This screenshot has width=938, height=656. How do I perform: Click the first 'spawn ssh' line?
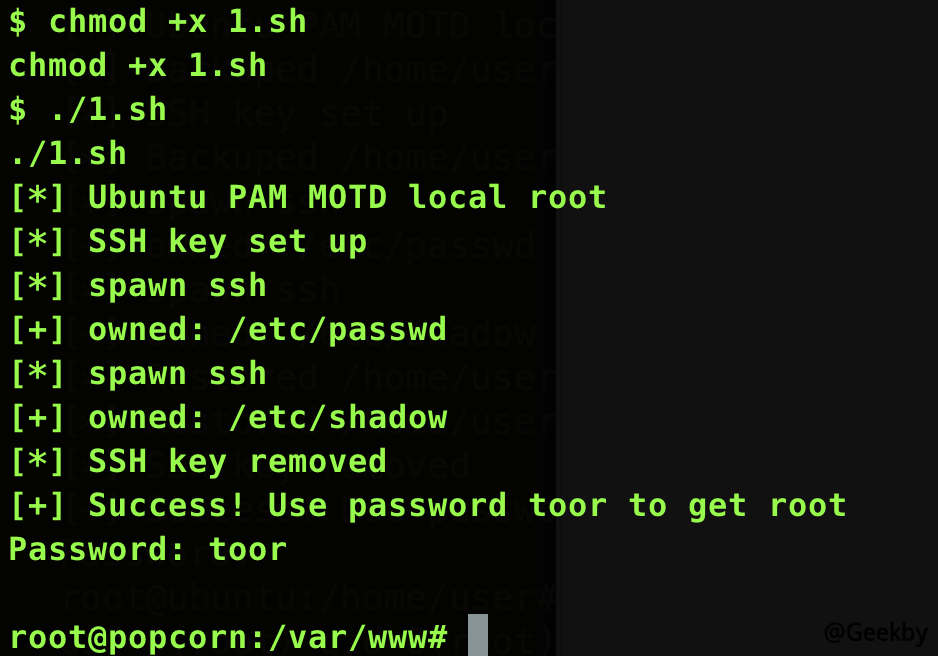tap(138, 285)
